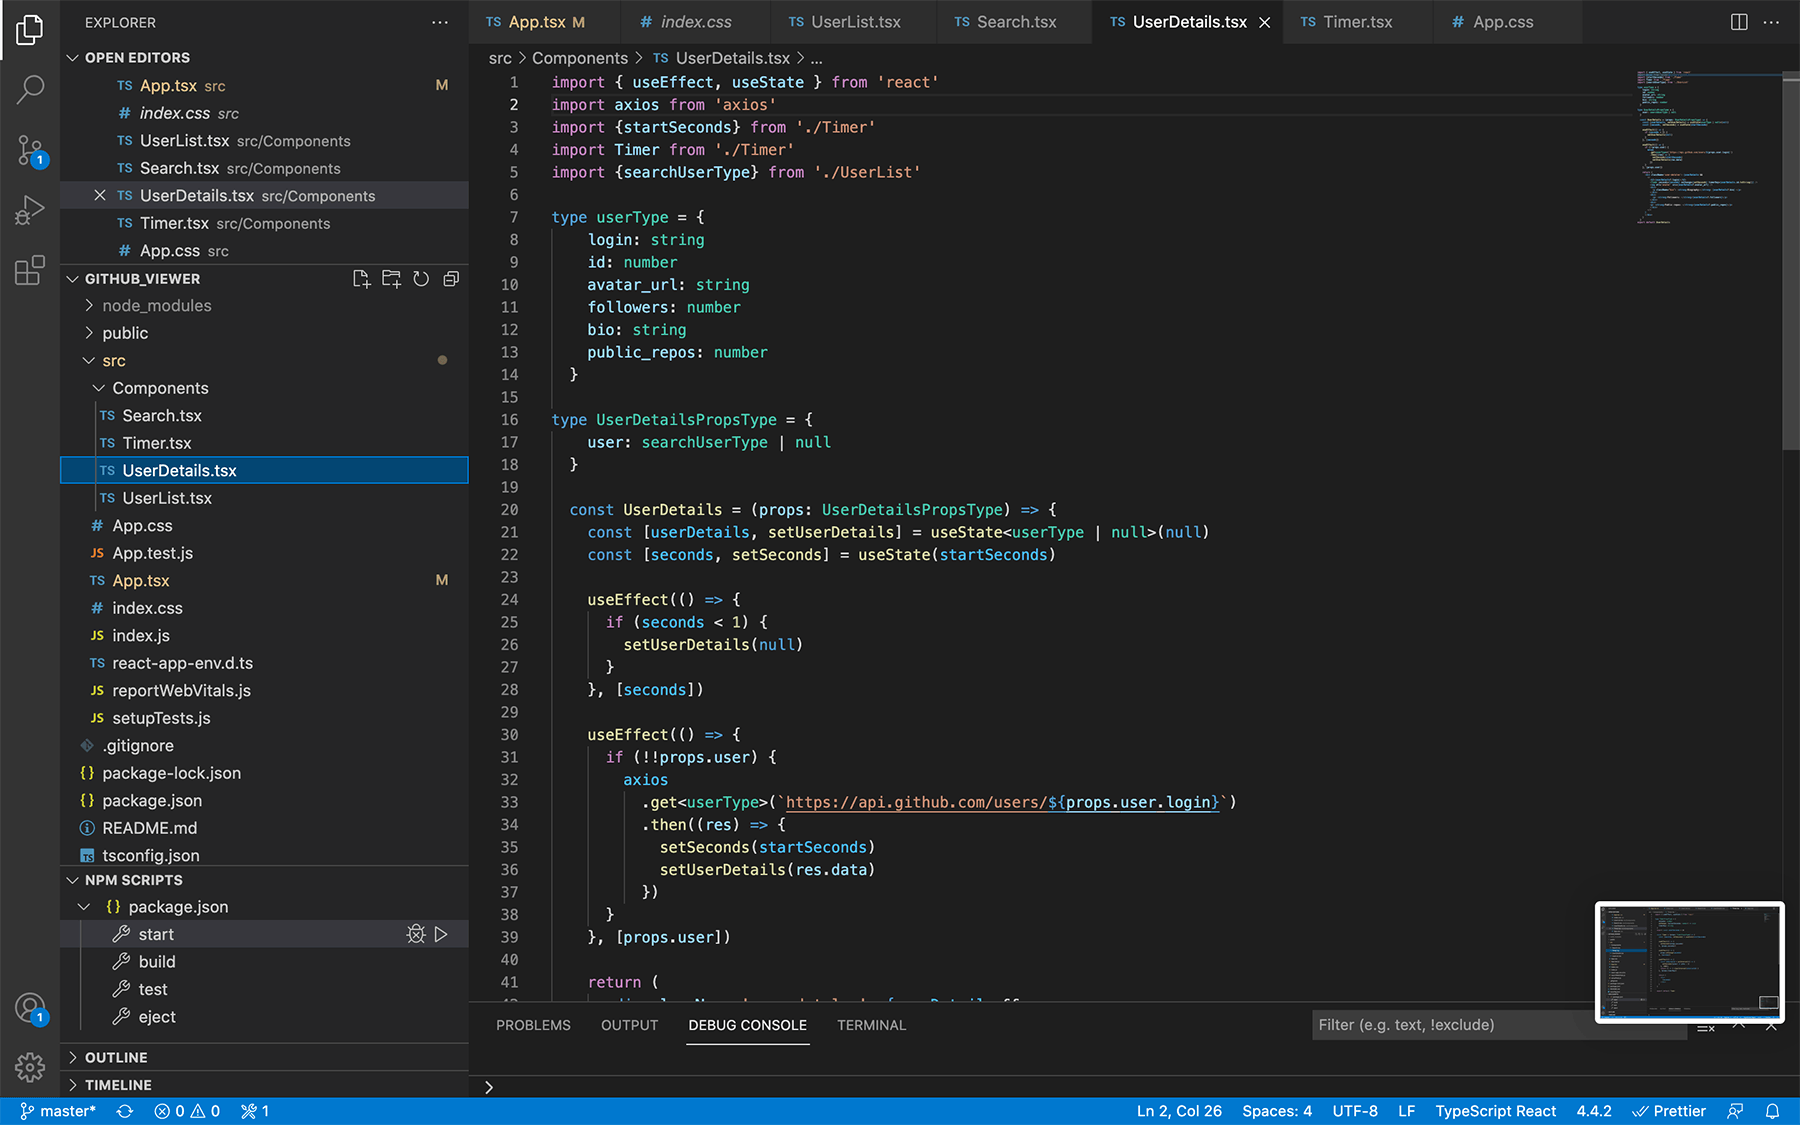Debug the start npm script

[x=416, y=934]
